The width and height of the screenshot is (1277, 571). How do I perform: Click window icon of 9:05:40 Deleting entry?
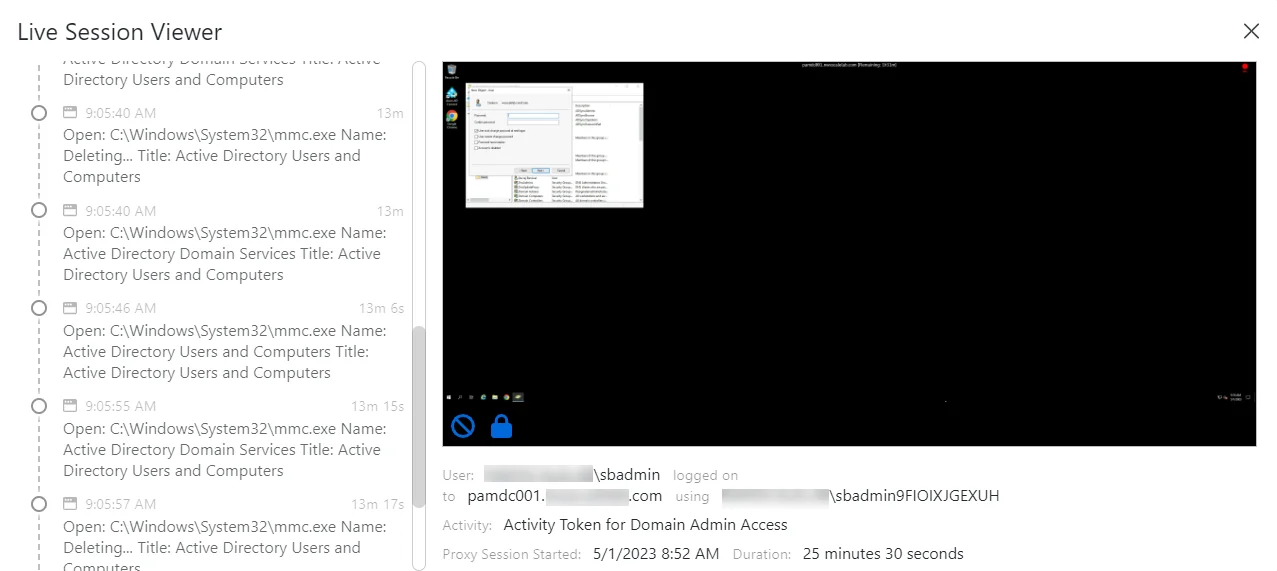point(70,112)
